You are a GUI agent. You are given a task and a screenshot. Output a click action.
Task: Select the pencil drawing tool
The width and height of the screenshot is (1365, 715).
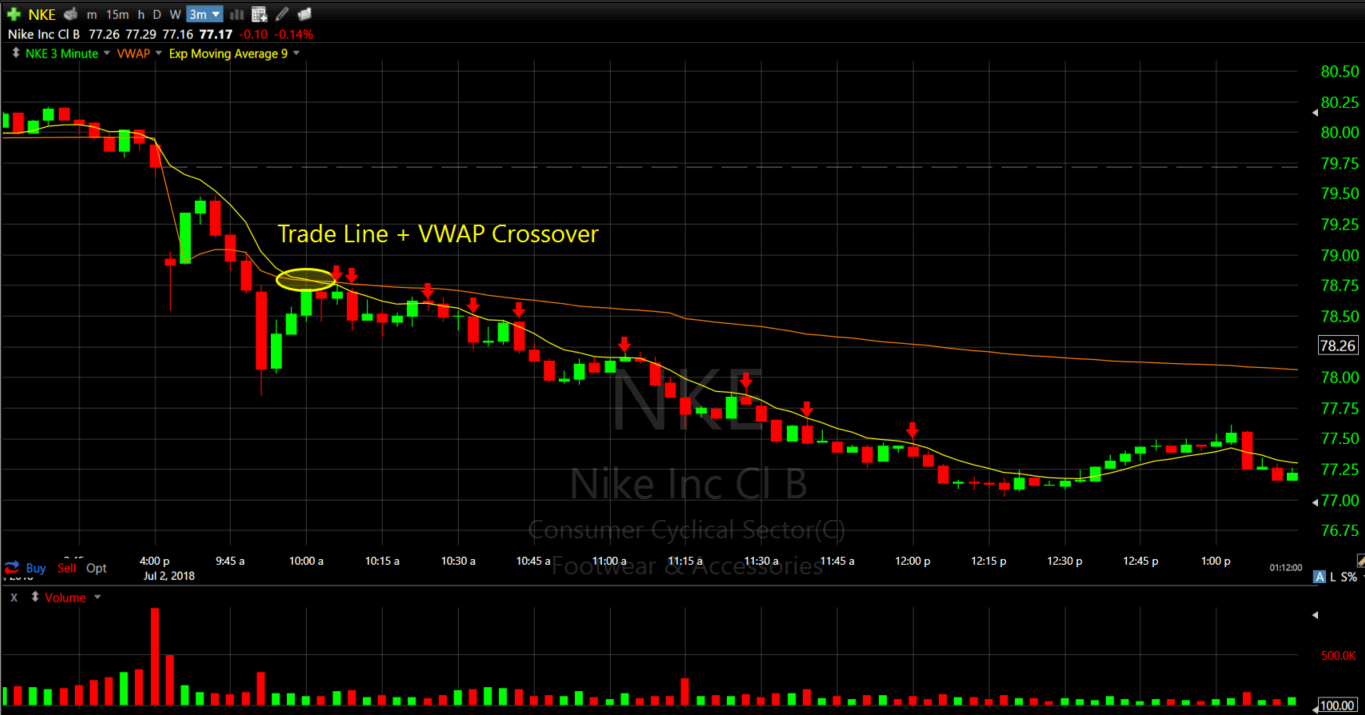tap(283, 14)
